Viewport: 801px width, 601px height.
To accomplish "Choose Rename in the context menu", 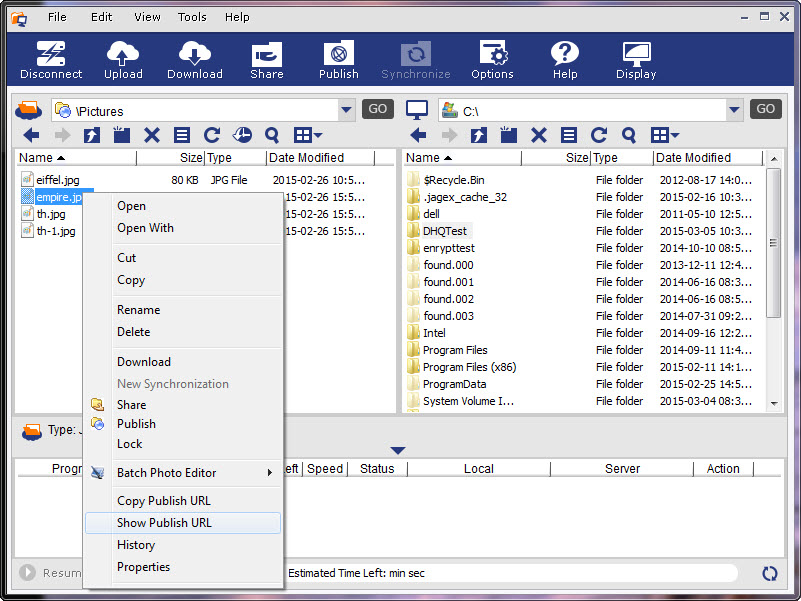I will [138, 310].
